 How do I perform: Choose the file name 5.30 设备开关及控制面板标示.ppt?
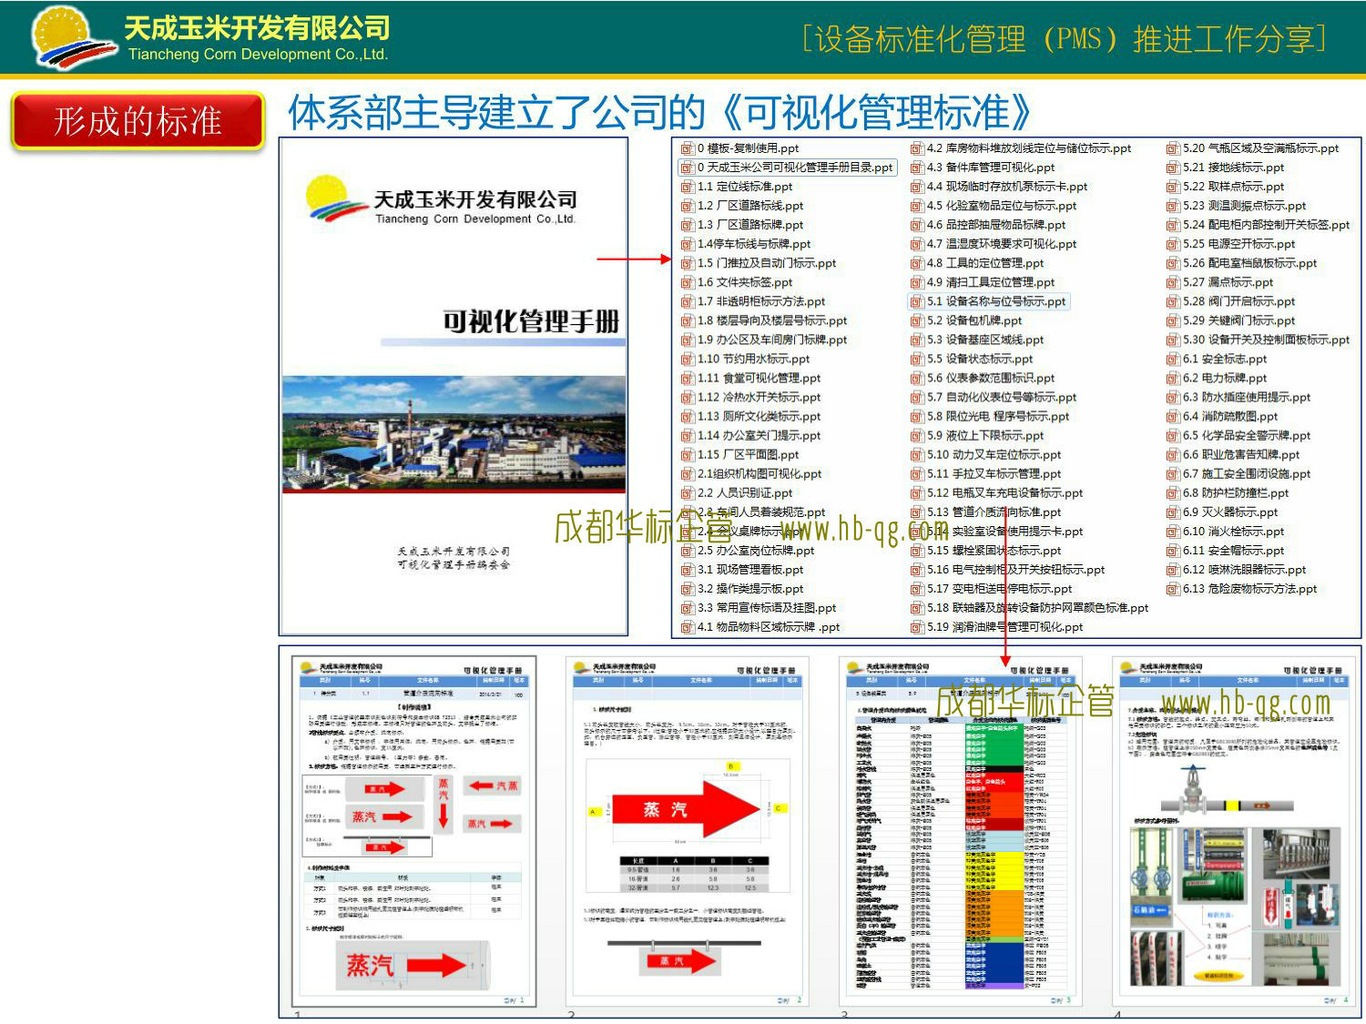point(1265,340)
